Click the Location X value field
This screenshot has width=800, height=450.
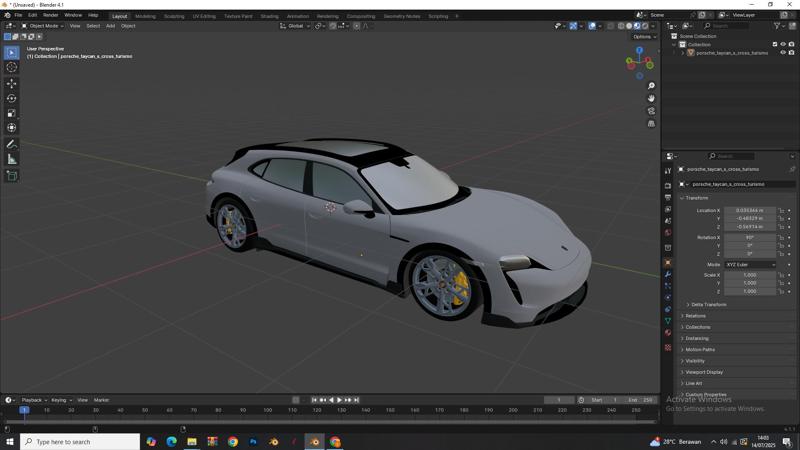(749, 211)
